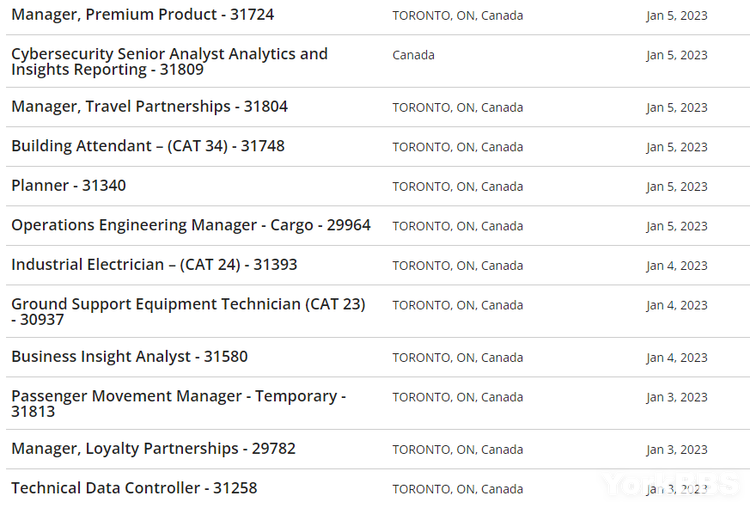Select Technical Data Controller - 31258 job

click(134, 488)
